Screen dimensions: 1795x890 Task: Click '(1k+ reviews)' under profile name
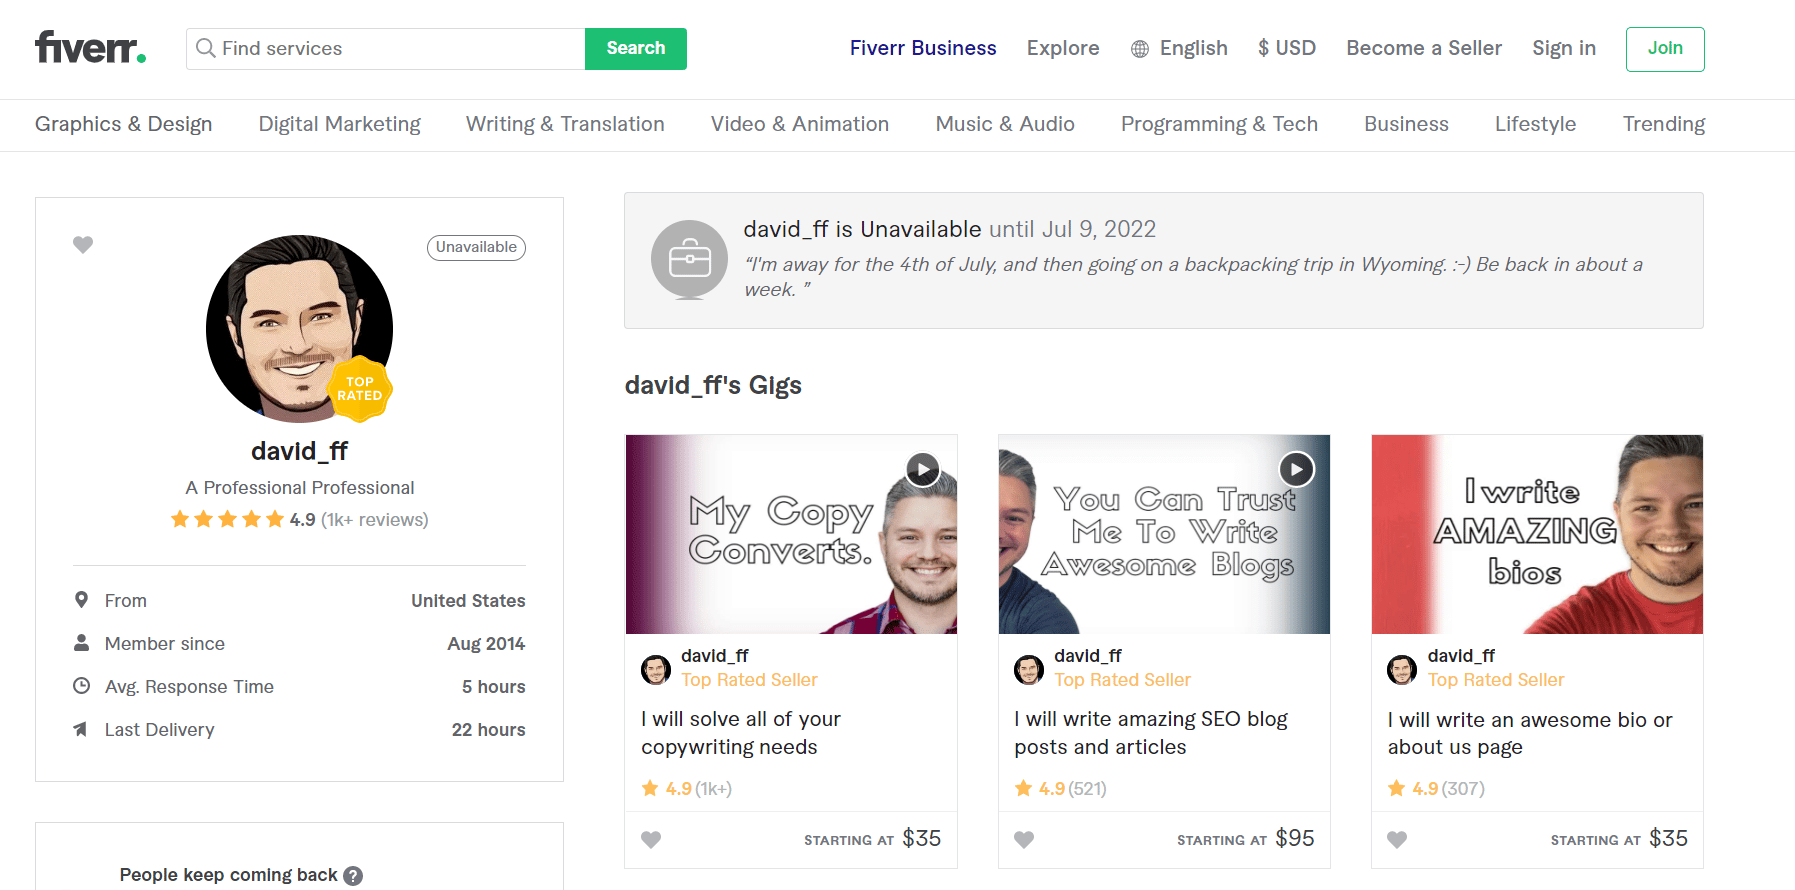(x=375, y=520)
